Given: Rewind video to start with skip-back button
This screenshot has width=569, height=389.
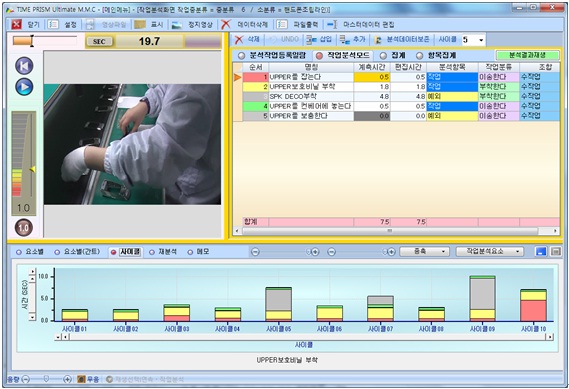Looking at the screenshot, I should click(24, 66).
